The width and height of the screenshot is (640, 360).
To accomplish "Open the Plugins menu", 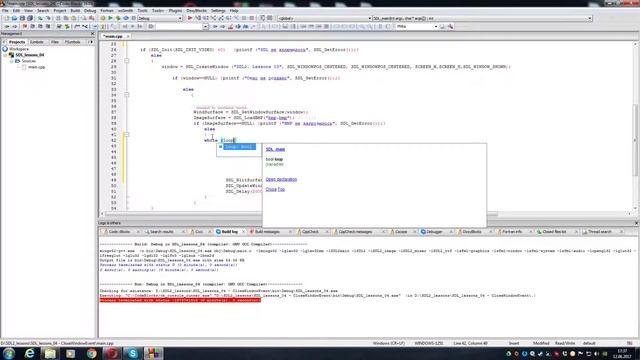I will coord(175,11).
